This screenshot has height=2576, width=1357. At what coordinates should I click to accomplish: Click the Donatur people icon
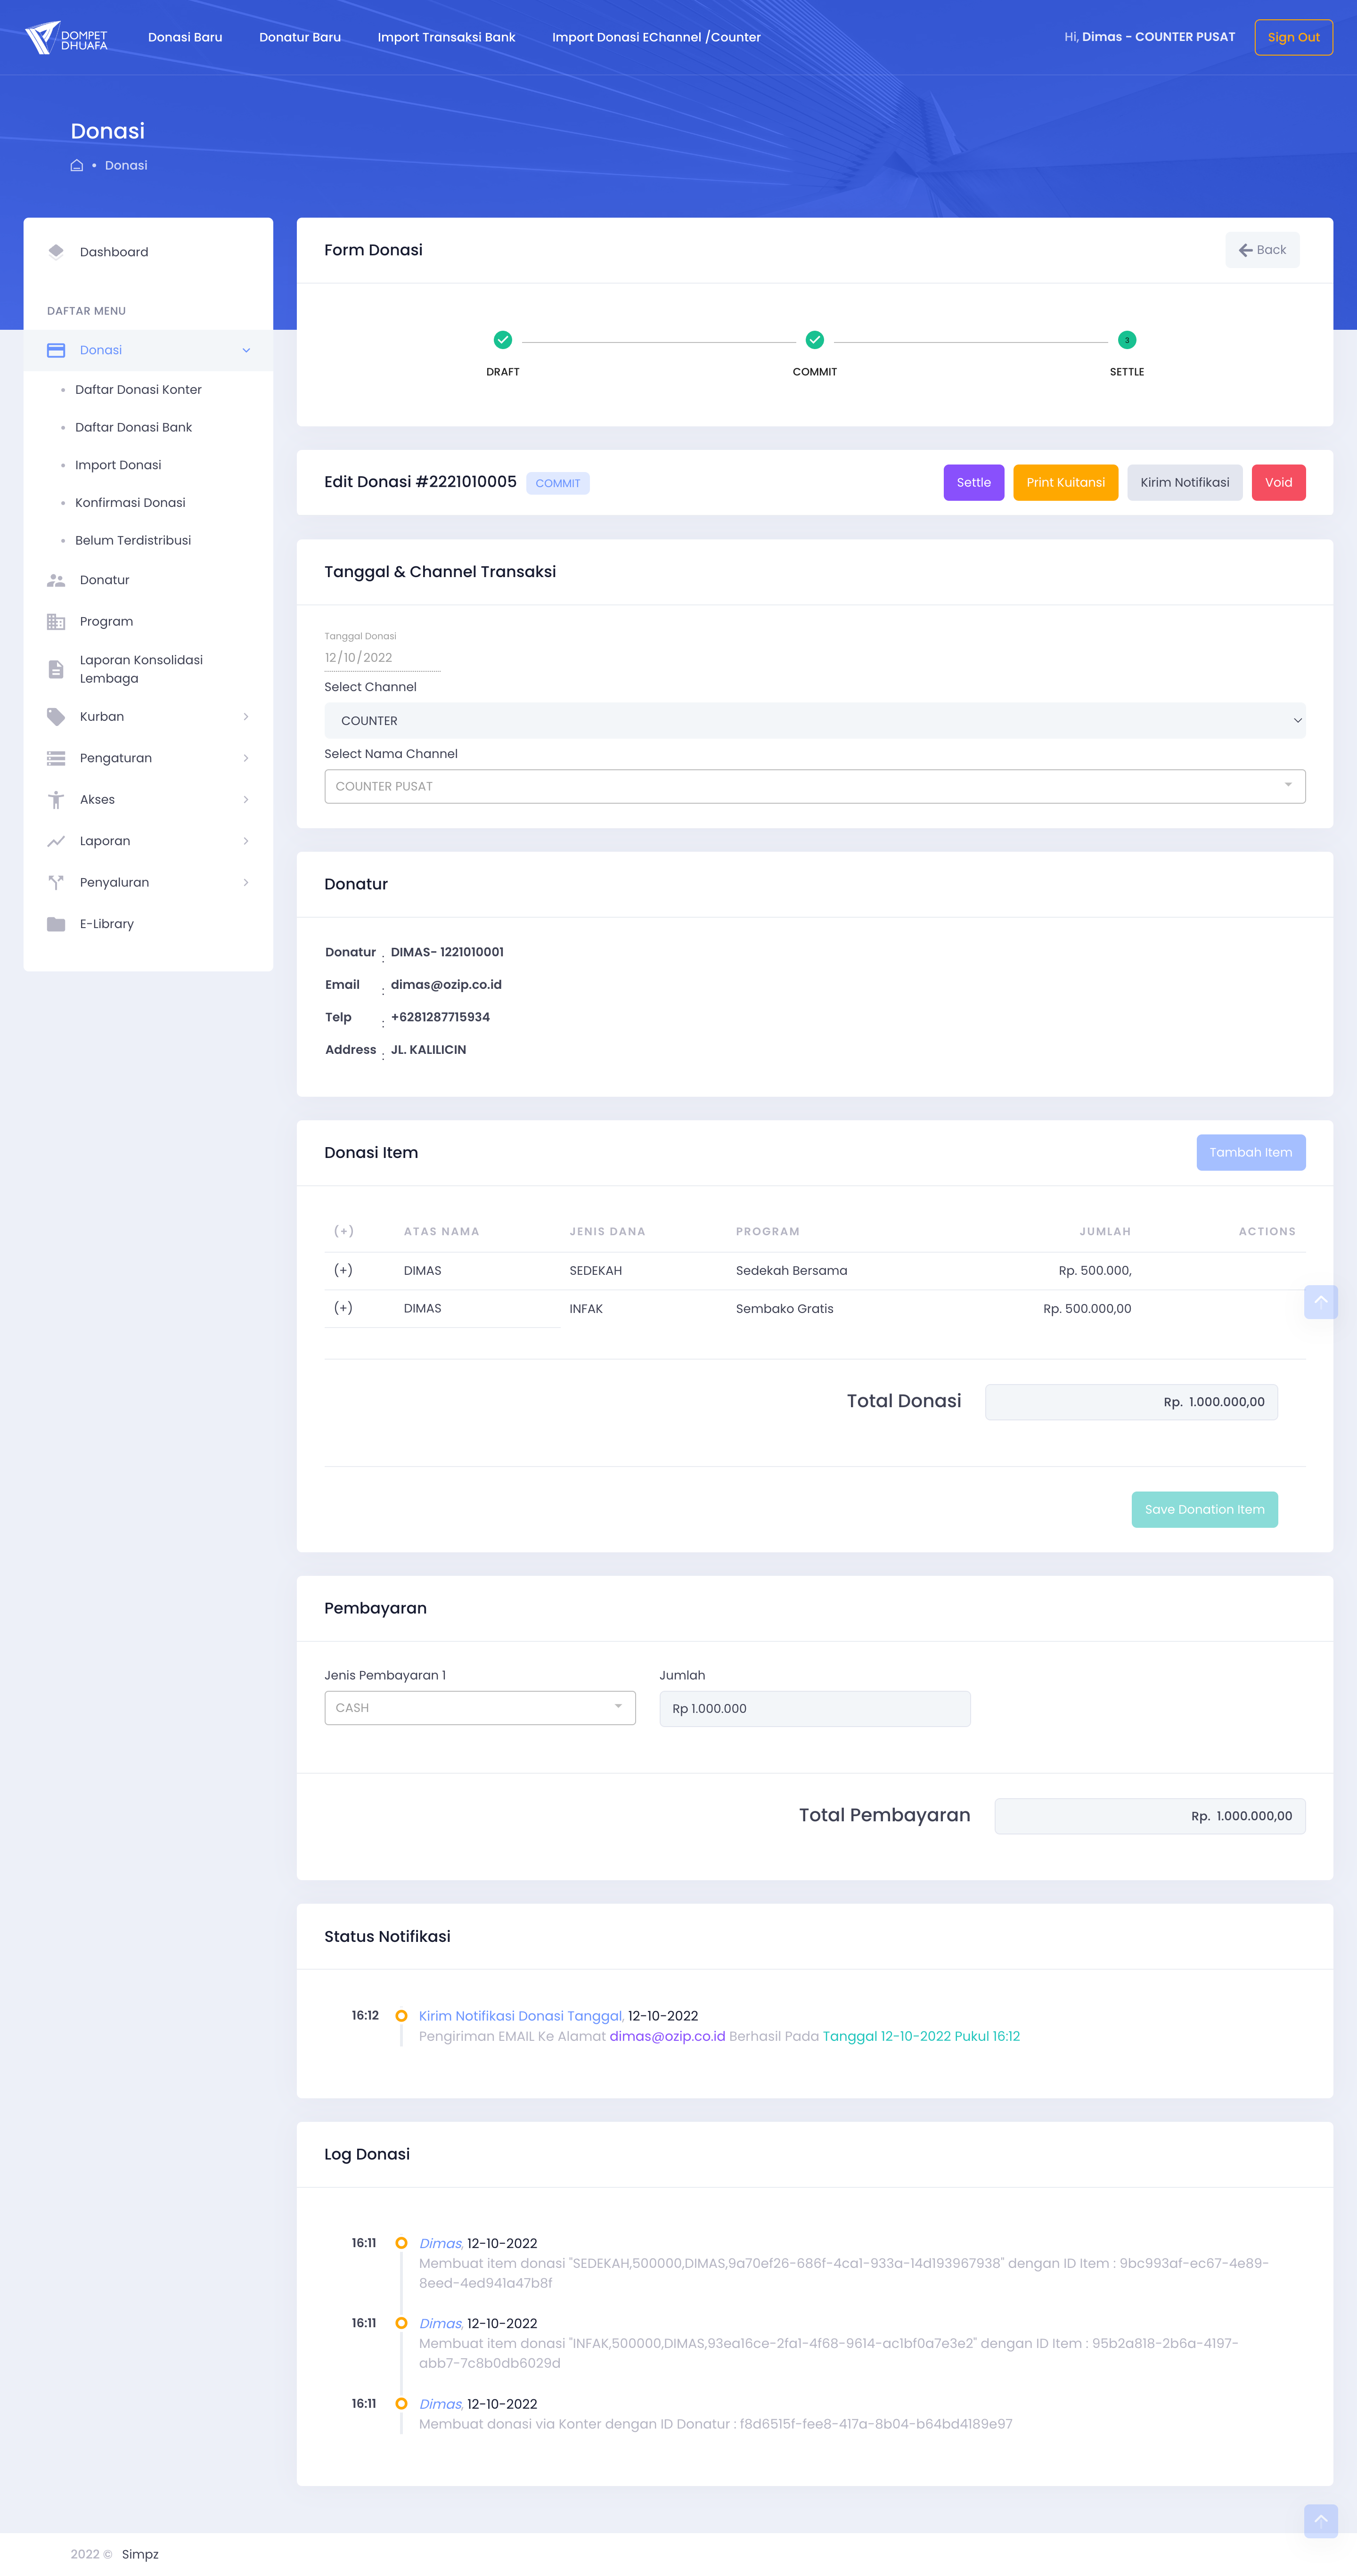[56, 580]
